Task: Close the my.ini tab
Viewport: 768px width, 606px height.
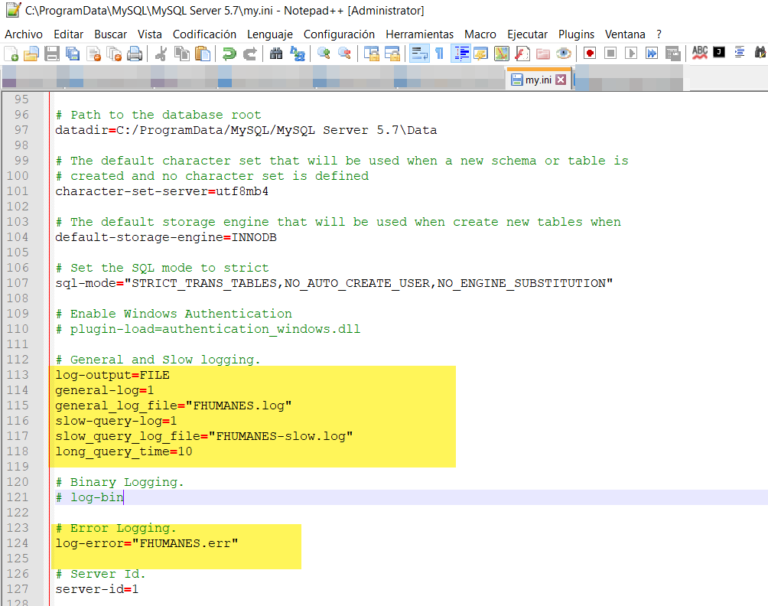Action: [561, 80]
